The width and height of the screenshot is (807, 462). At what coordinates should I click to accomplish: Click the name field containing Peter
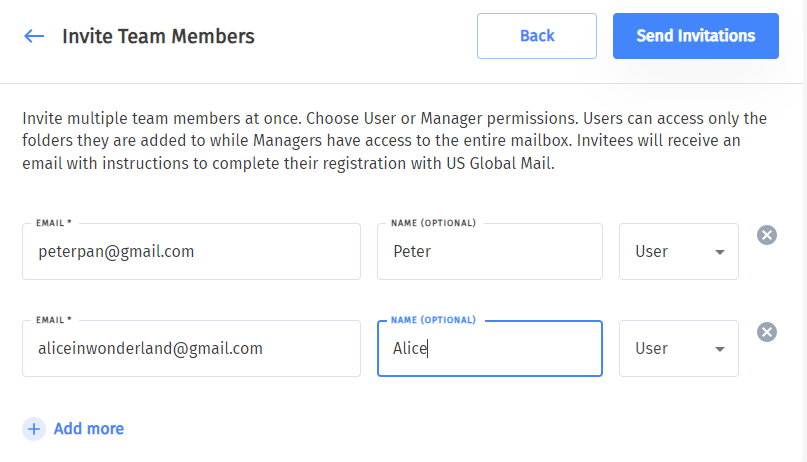tap(489, 252)
